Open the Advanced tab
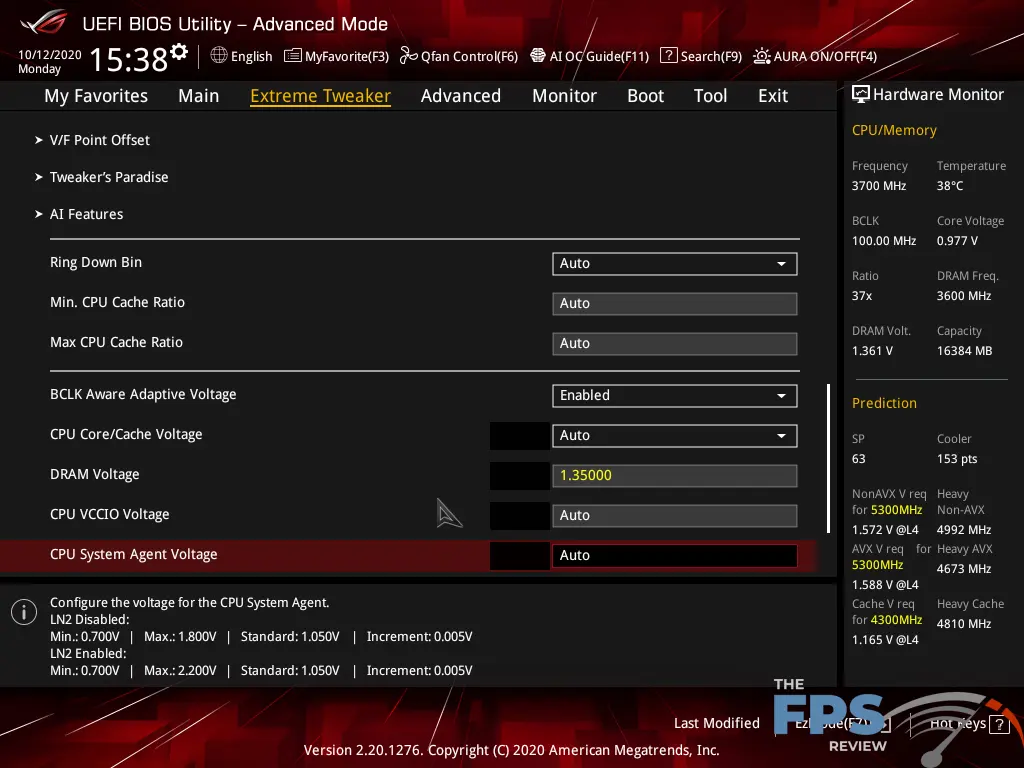The height and width of the screenshot is (768, 1024). 460,95
